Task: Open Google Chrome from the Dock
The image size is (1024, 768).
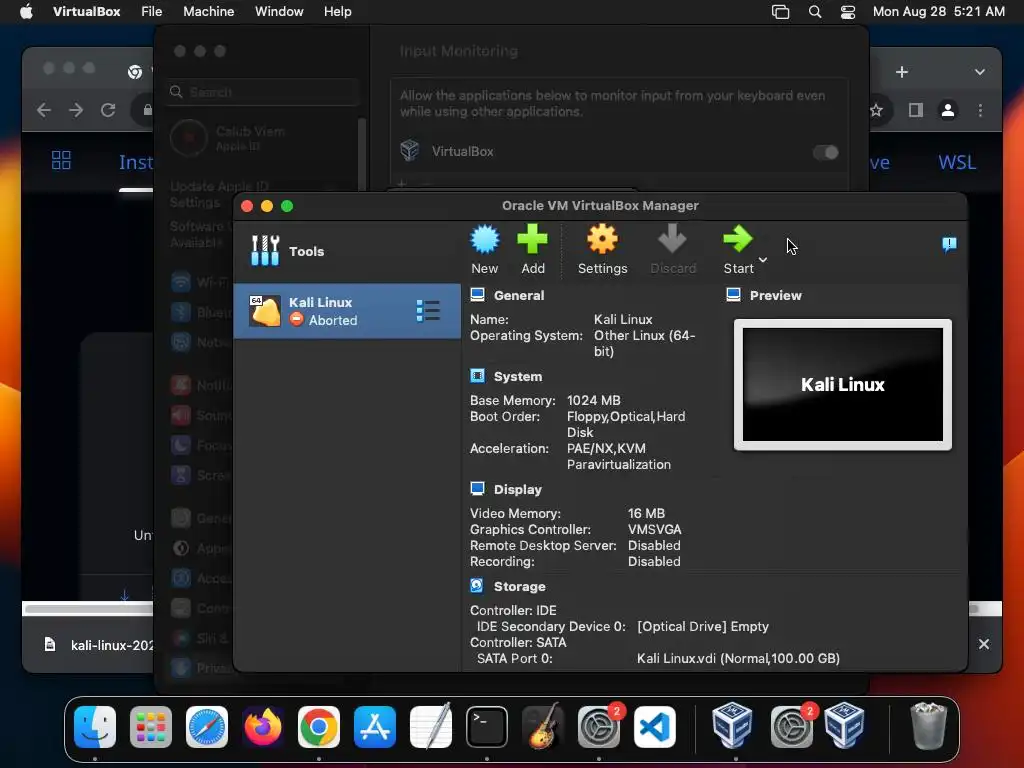Action: tap(319, 727)
